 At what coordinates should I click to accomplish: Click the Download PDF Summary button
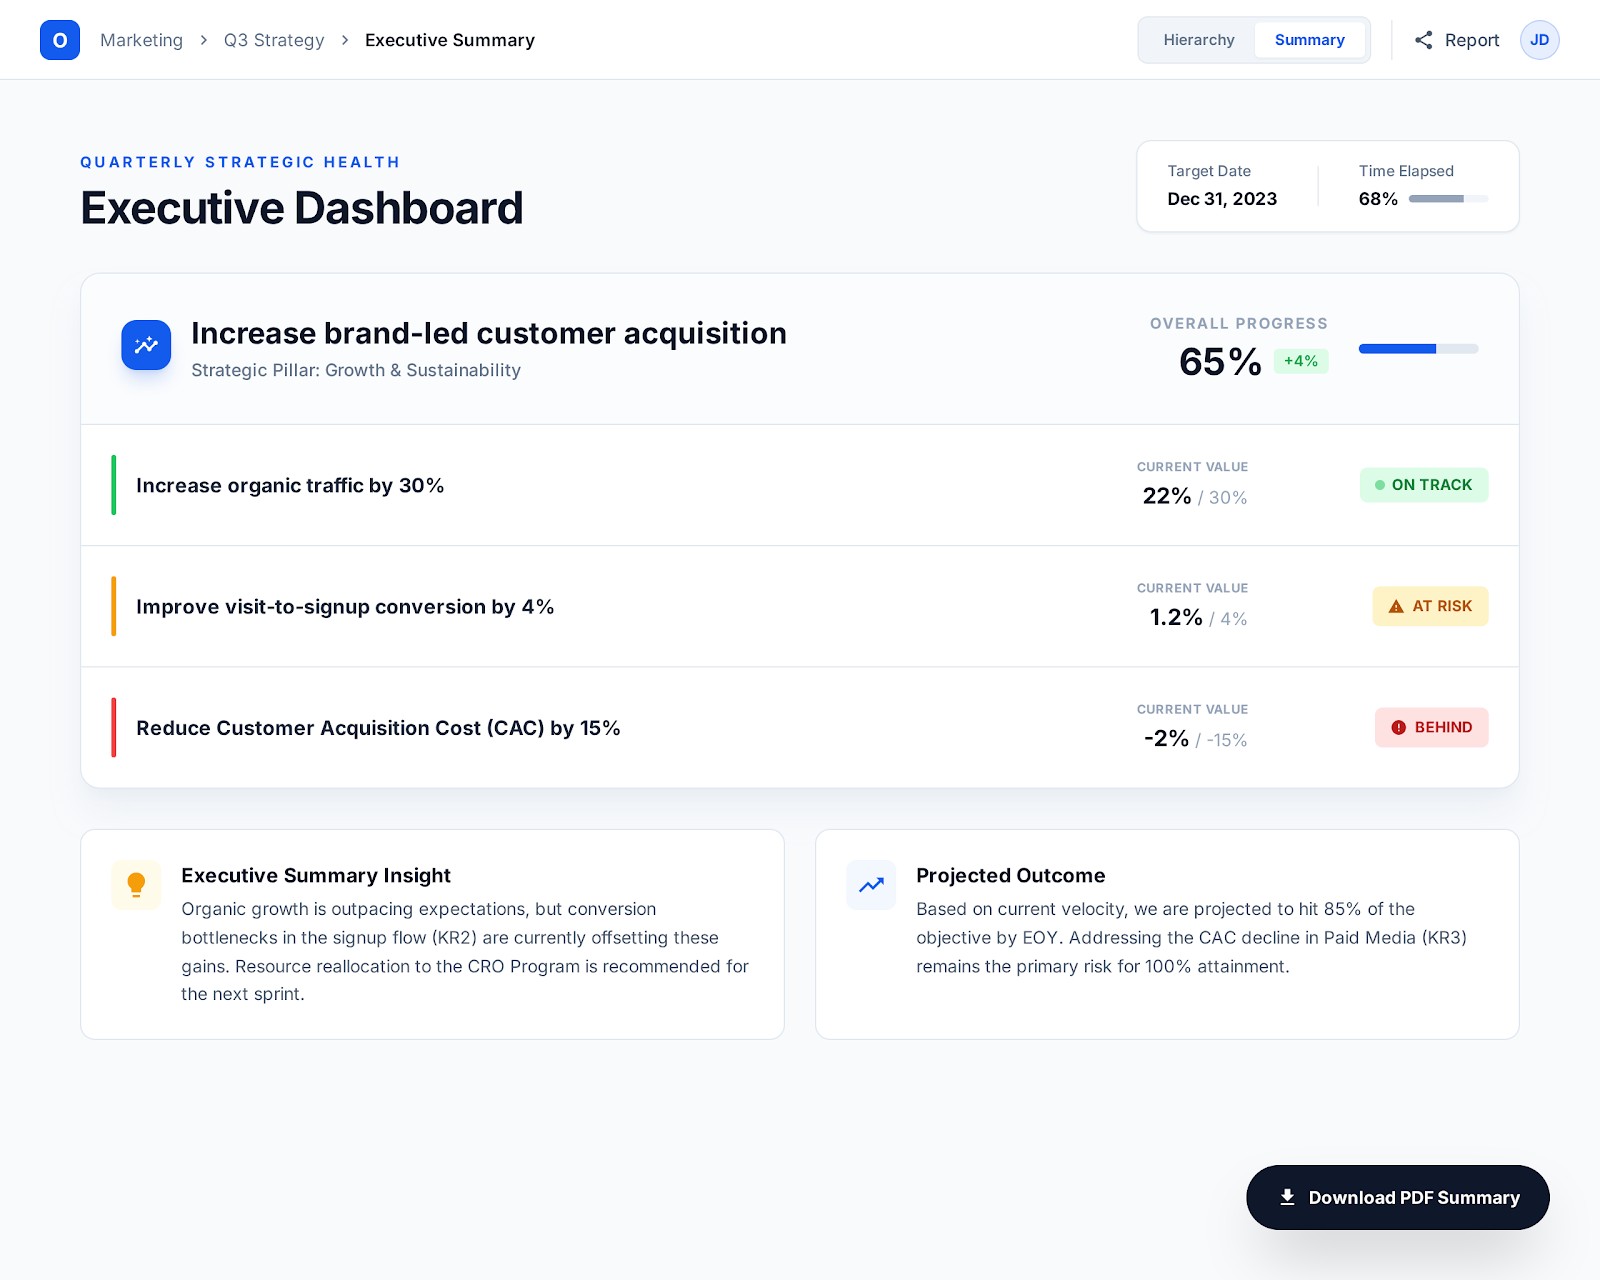click(x=1397, y=1197)
